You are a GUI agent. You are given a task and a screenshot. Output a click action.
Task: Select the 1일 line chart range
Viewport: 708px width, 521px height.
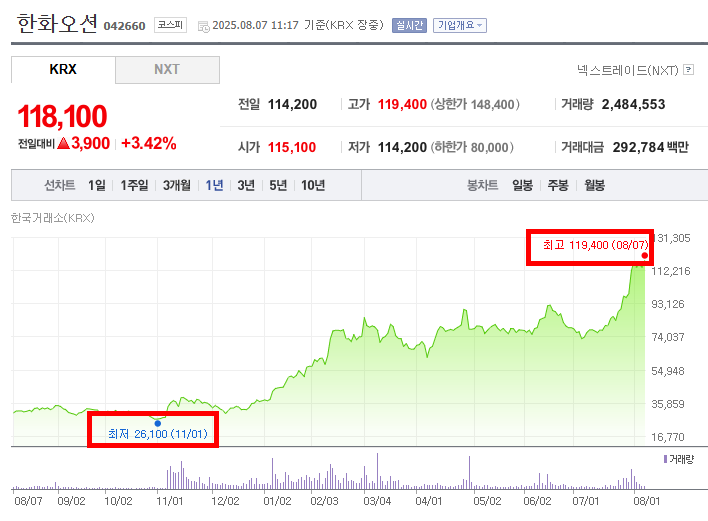point(97,185)
